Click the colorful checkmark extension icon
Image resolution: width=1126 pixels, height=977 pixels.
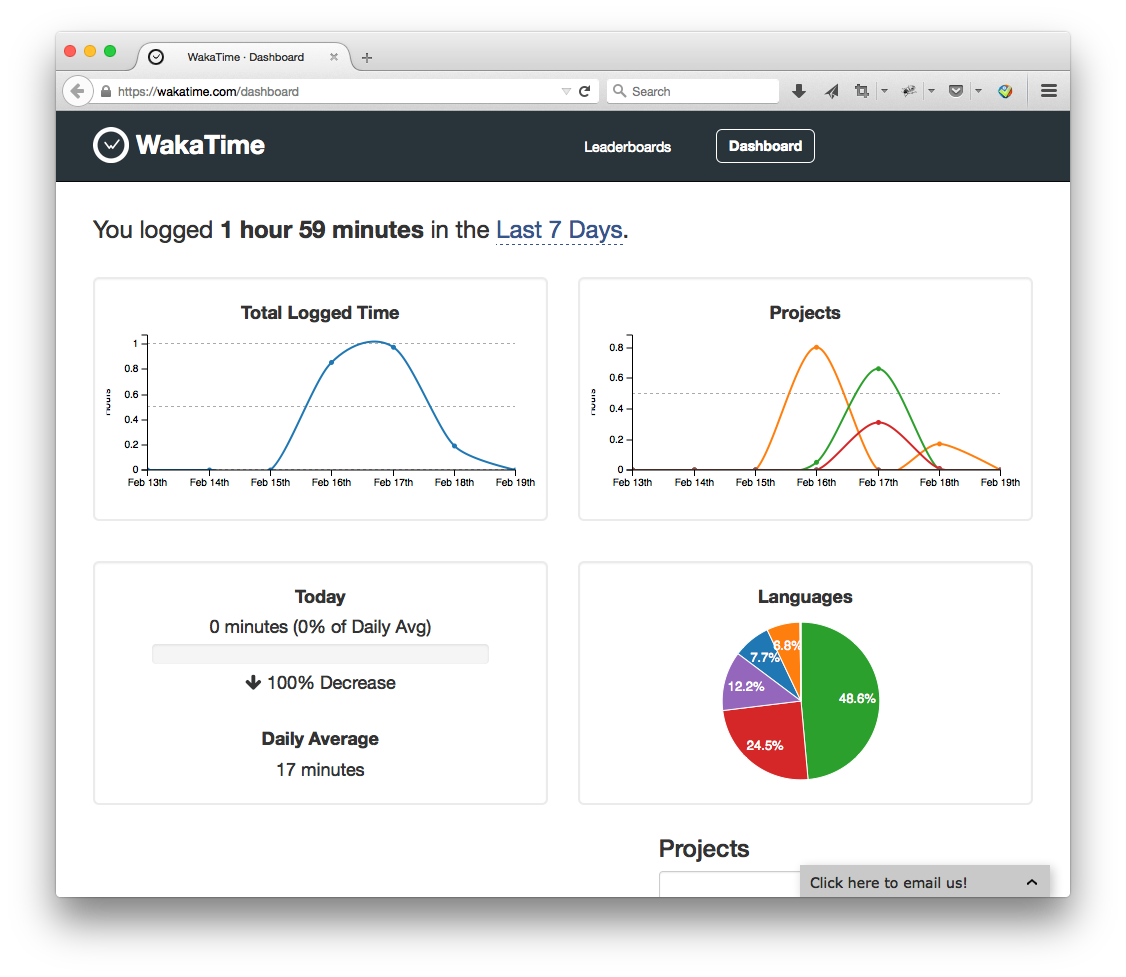pos(1006,91)
